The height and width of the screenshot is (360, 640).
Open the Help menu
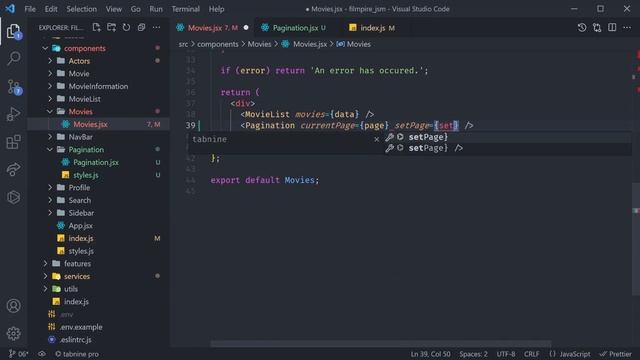pyautogui.click(x=217, y=9)
